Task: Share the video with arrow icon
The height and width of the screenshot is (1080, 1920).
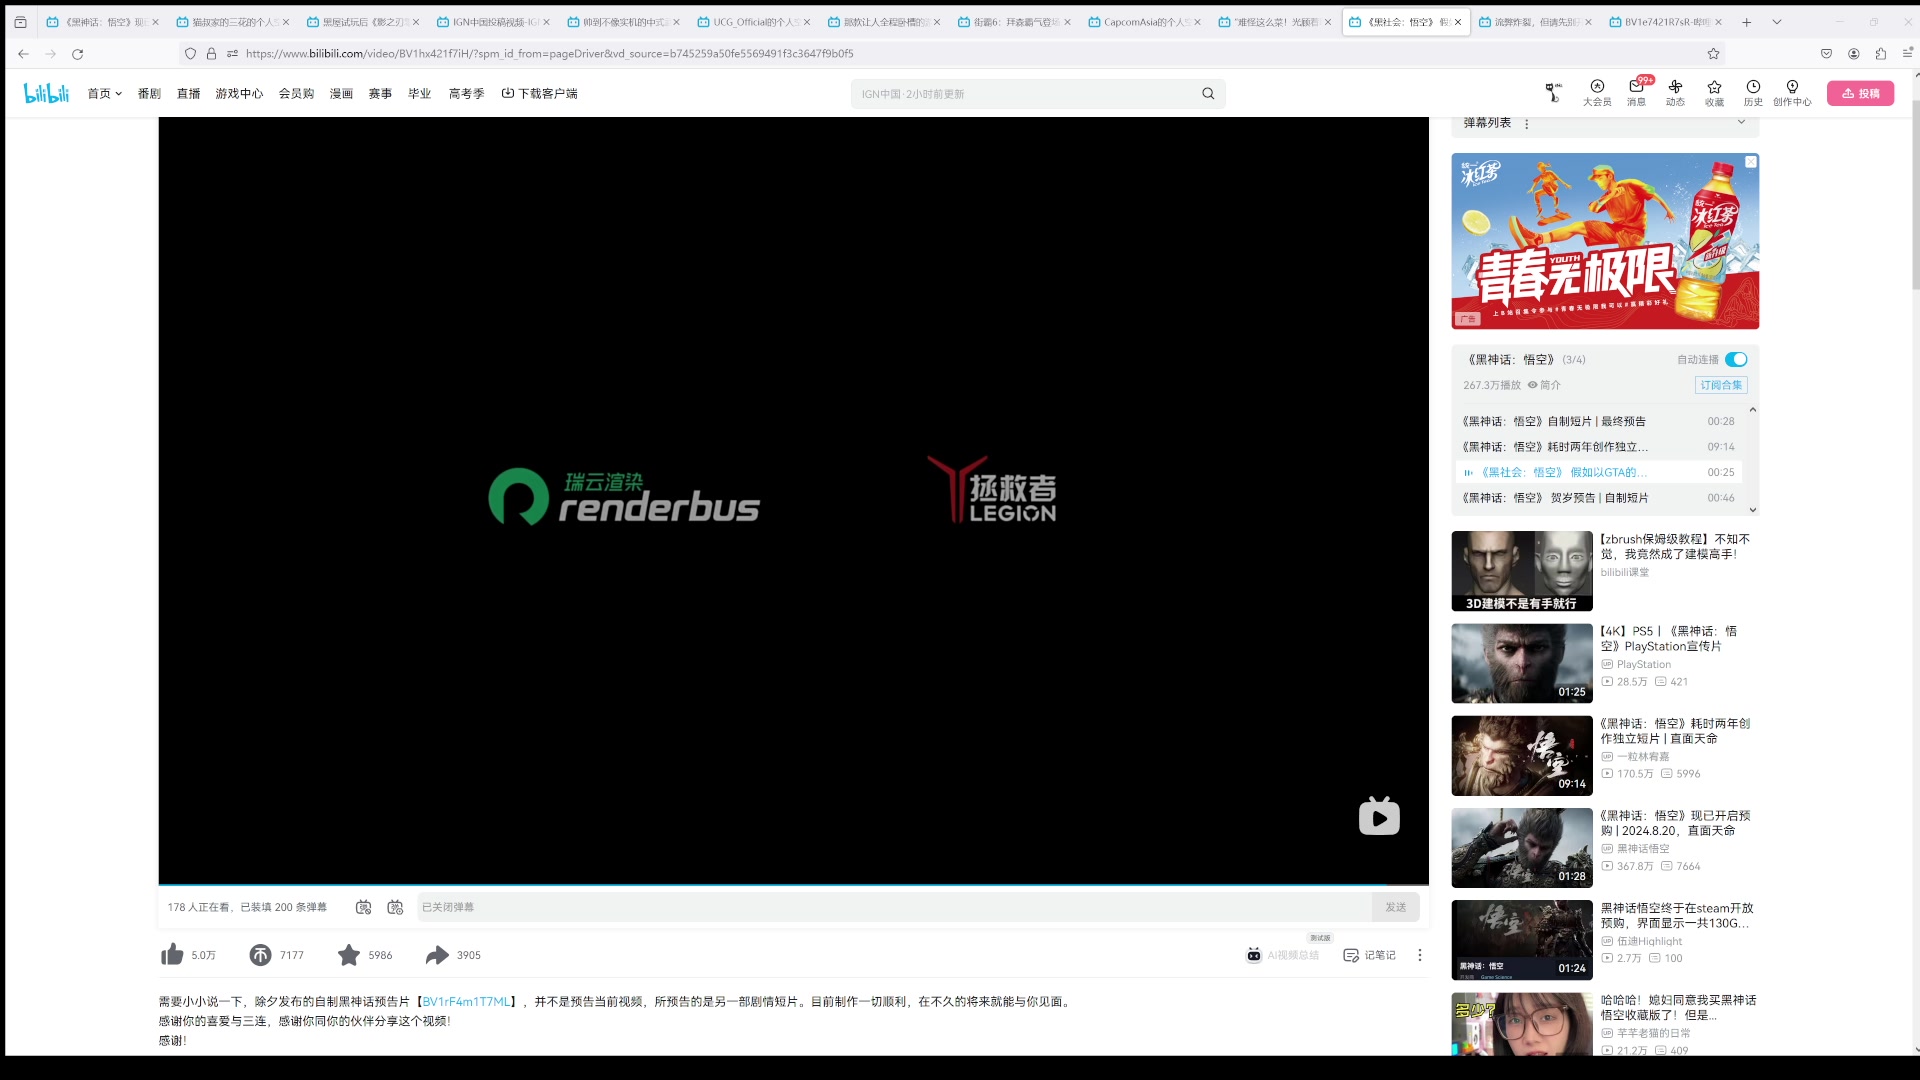Action: (437, 955)
